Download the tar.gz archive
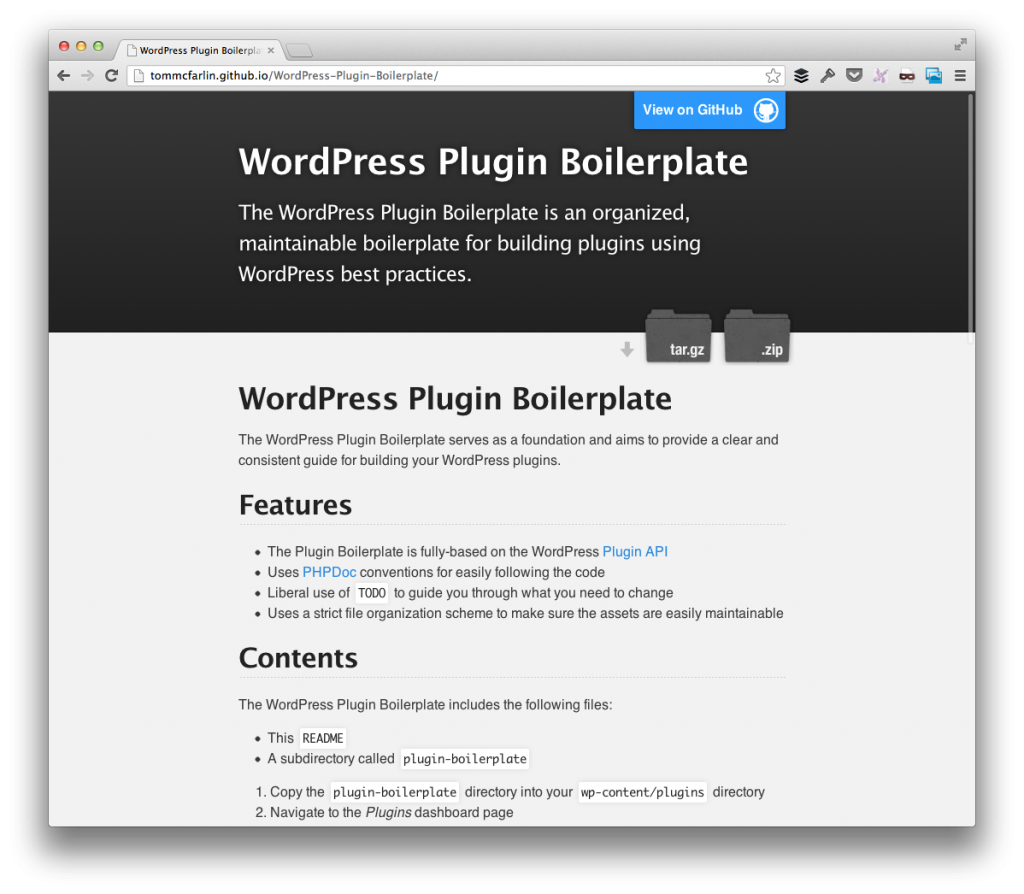Screen dimensions: 1024x894 pos(679,336)
